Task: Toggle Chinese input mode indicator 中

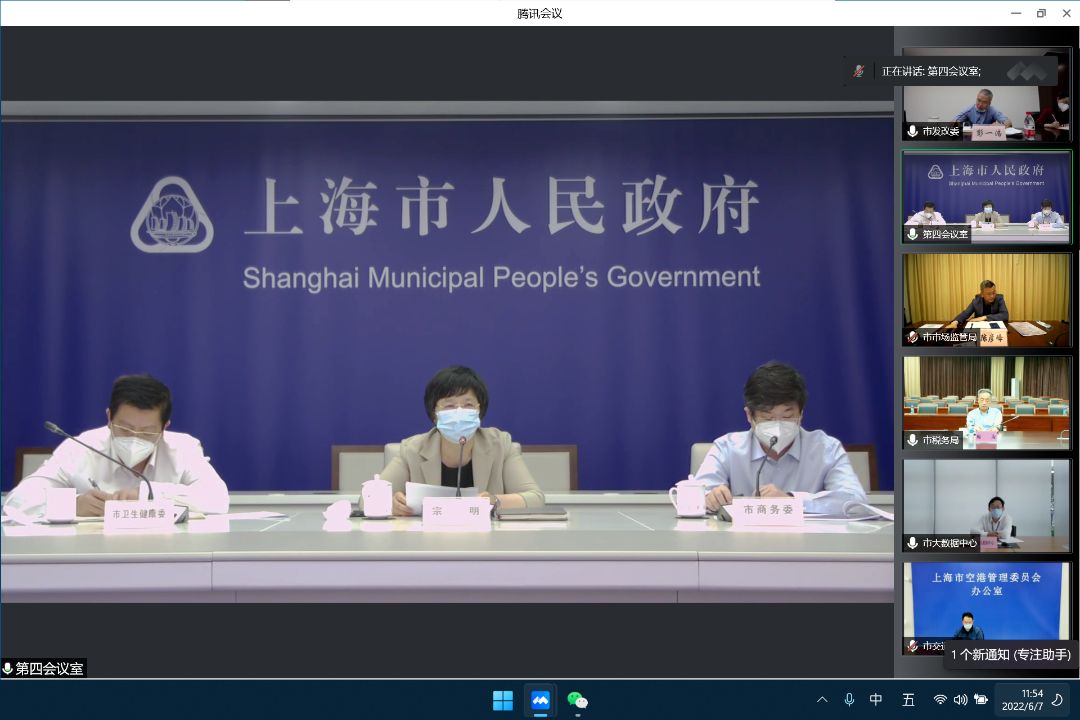Action: 876,700
